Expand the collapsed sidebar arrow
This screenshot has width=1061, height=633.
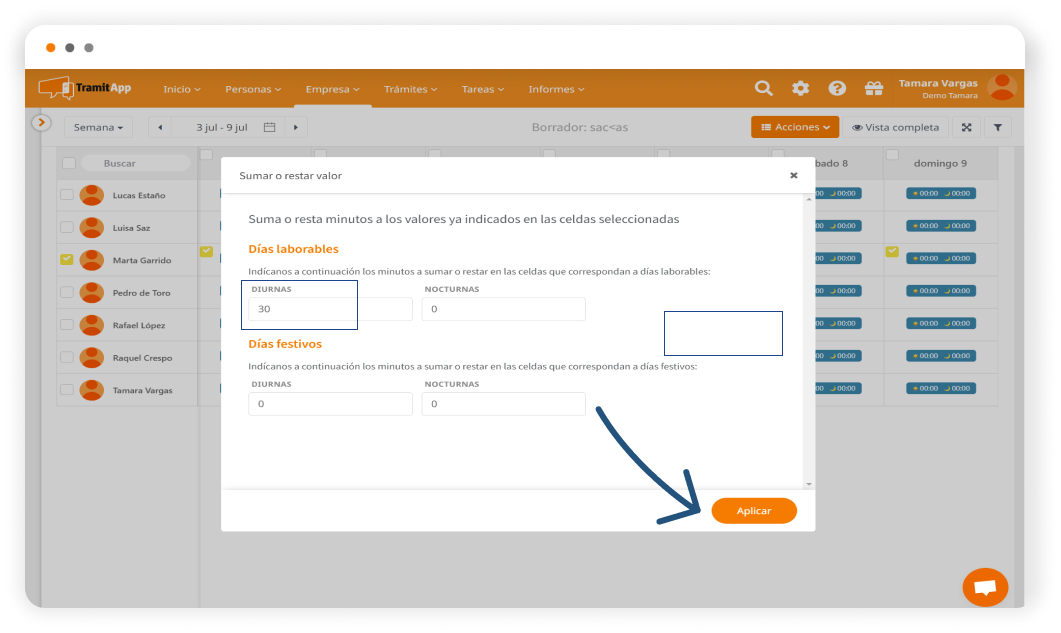[x=41, y=122]
